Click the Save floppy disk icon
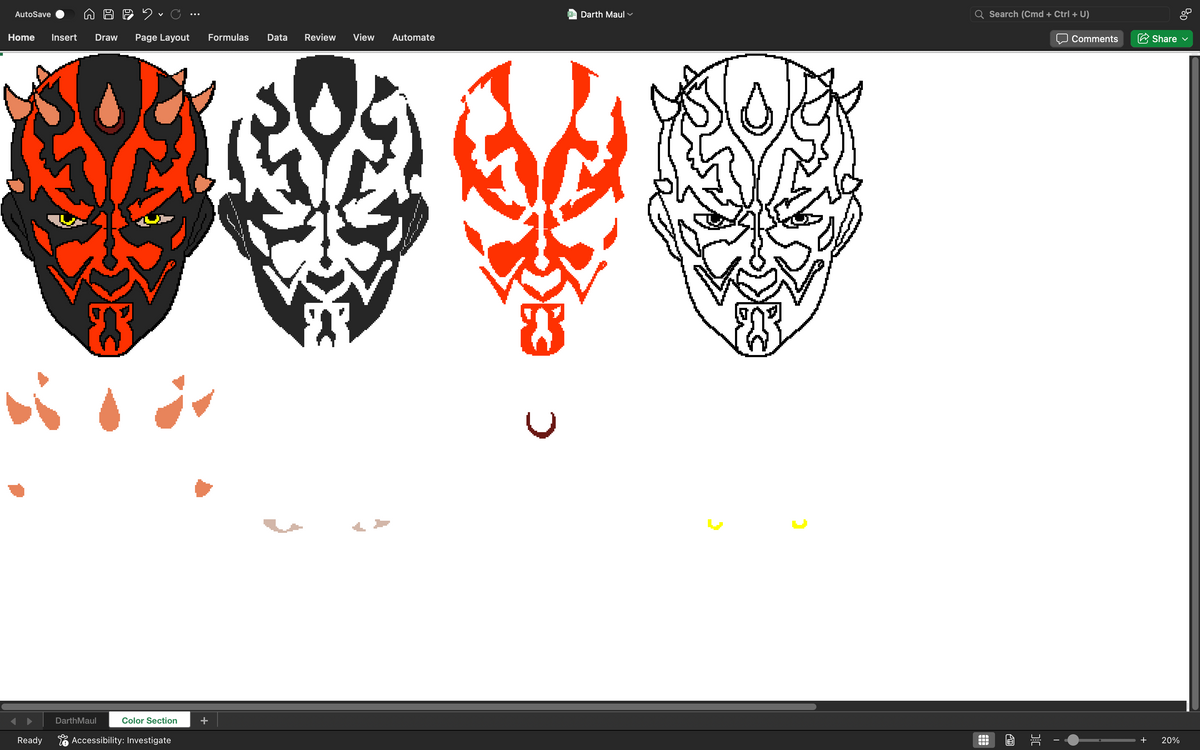1200x750 pixels. tap(108, 14)
